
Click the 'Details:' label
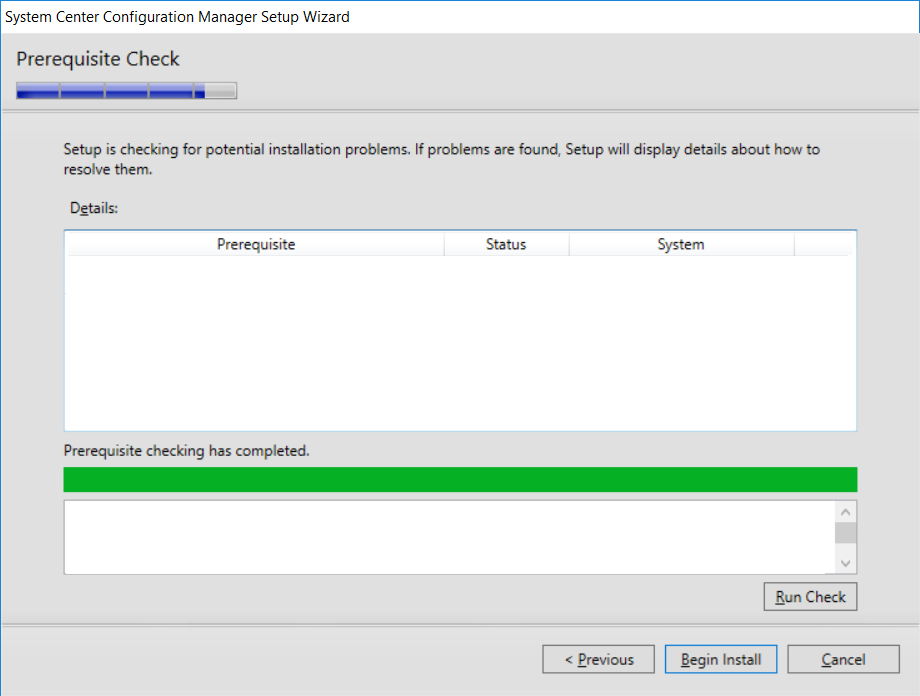coord(94,208)
